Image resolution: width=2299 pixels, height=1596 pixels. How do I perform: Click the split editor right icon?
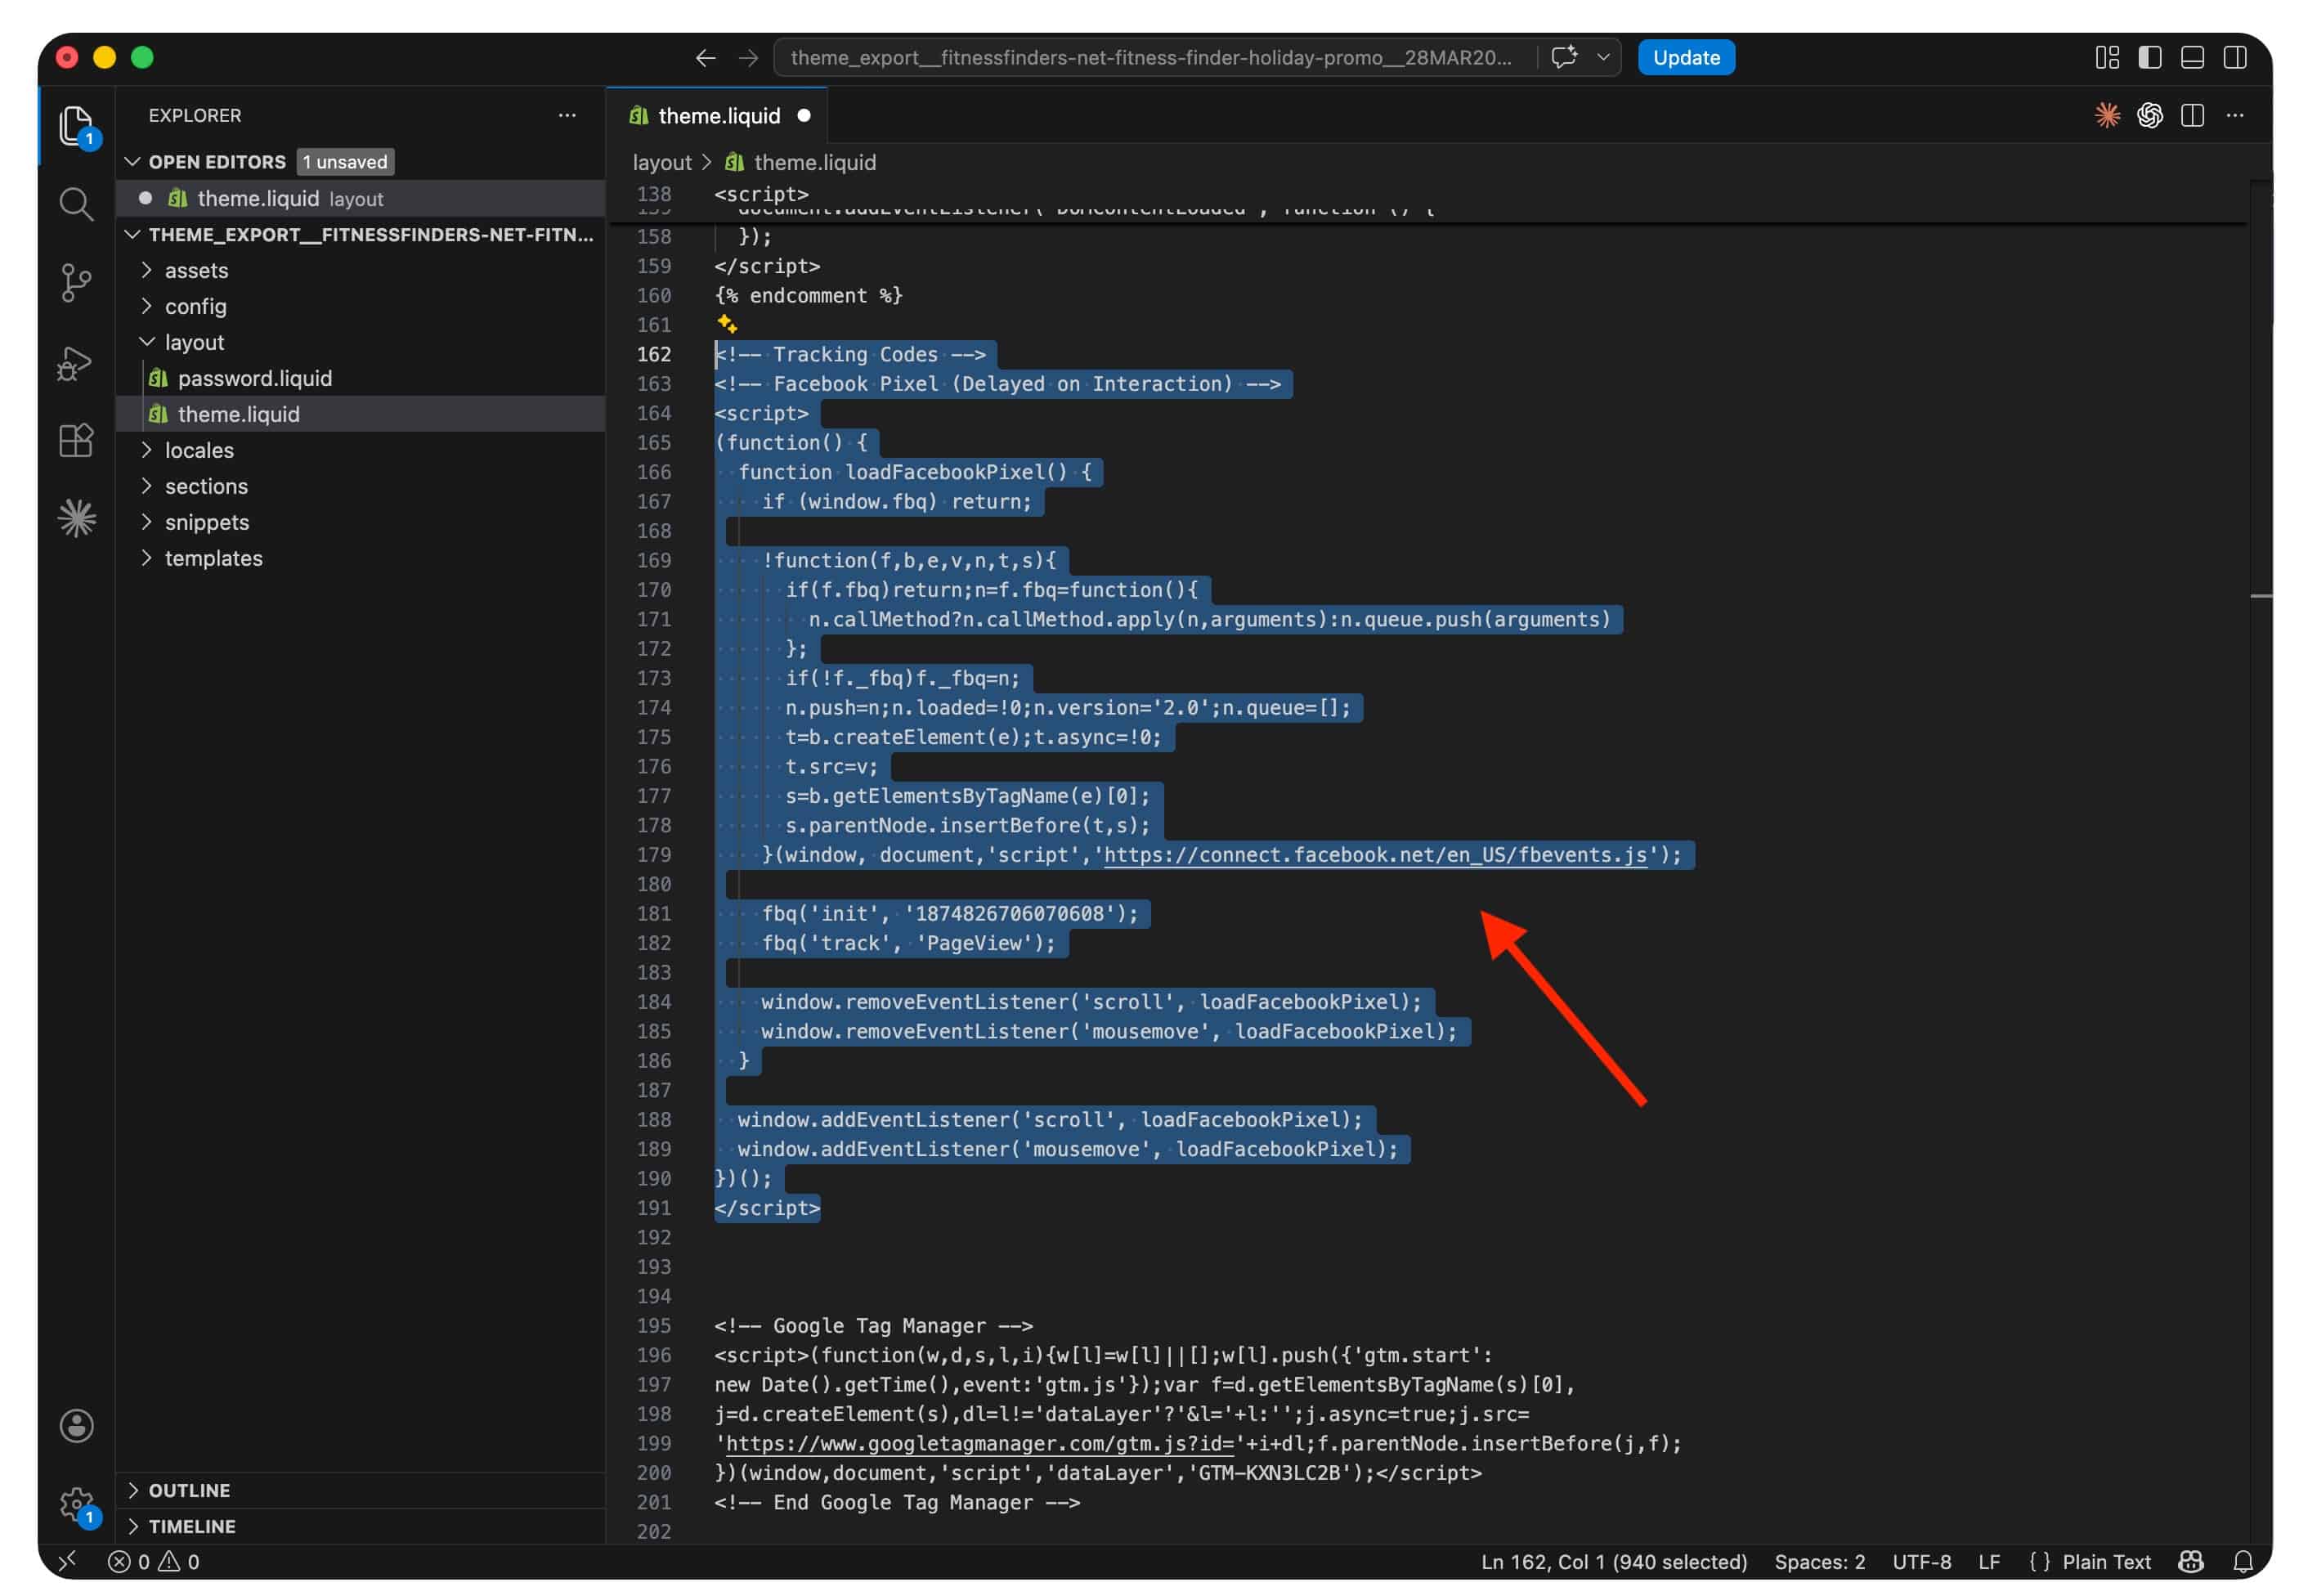pyautogui.click(x=2192, y=116)
